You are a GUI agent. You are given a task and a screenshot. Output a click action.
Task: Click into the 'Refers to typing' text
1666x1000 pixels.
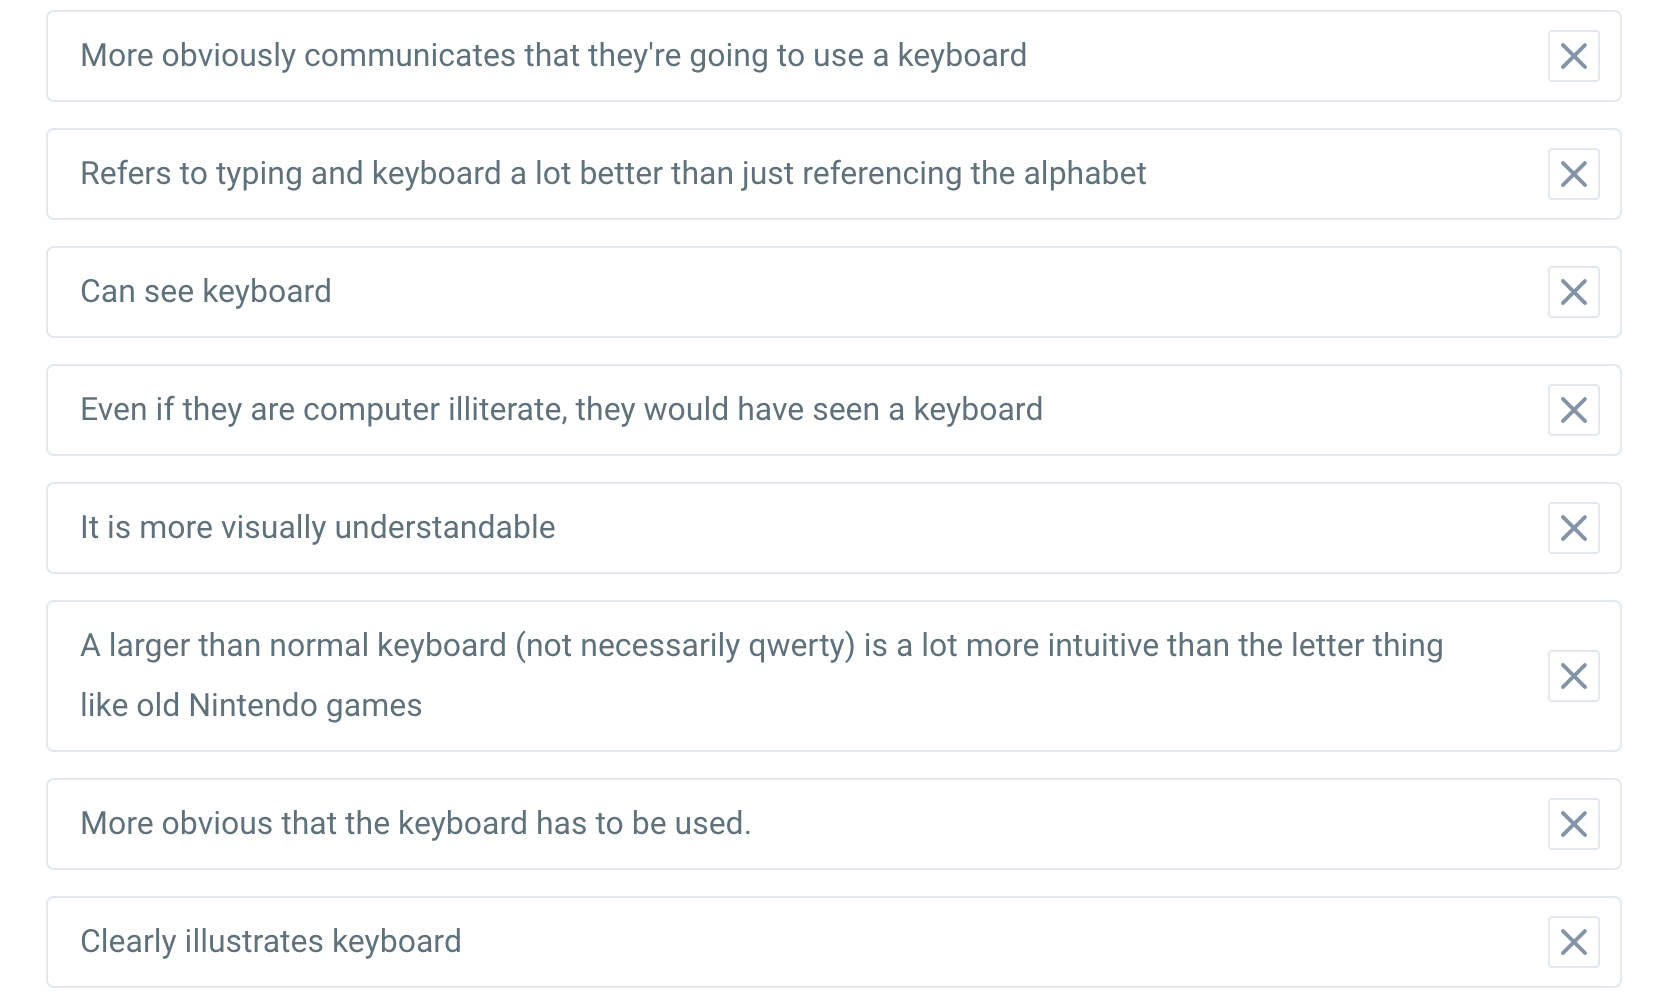pos(613,173)
